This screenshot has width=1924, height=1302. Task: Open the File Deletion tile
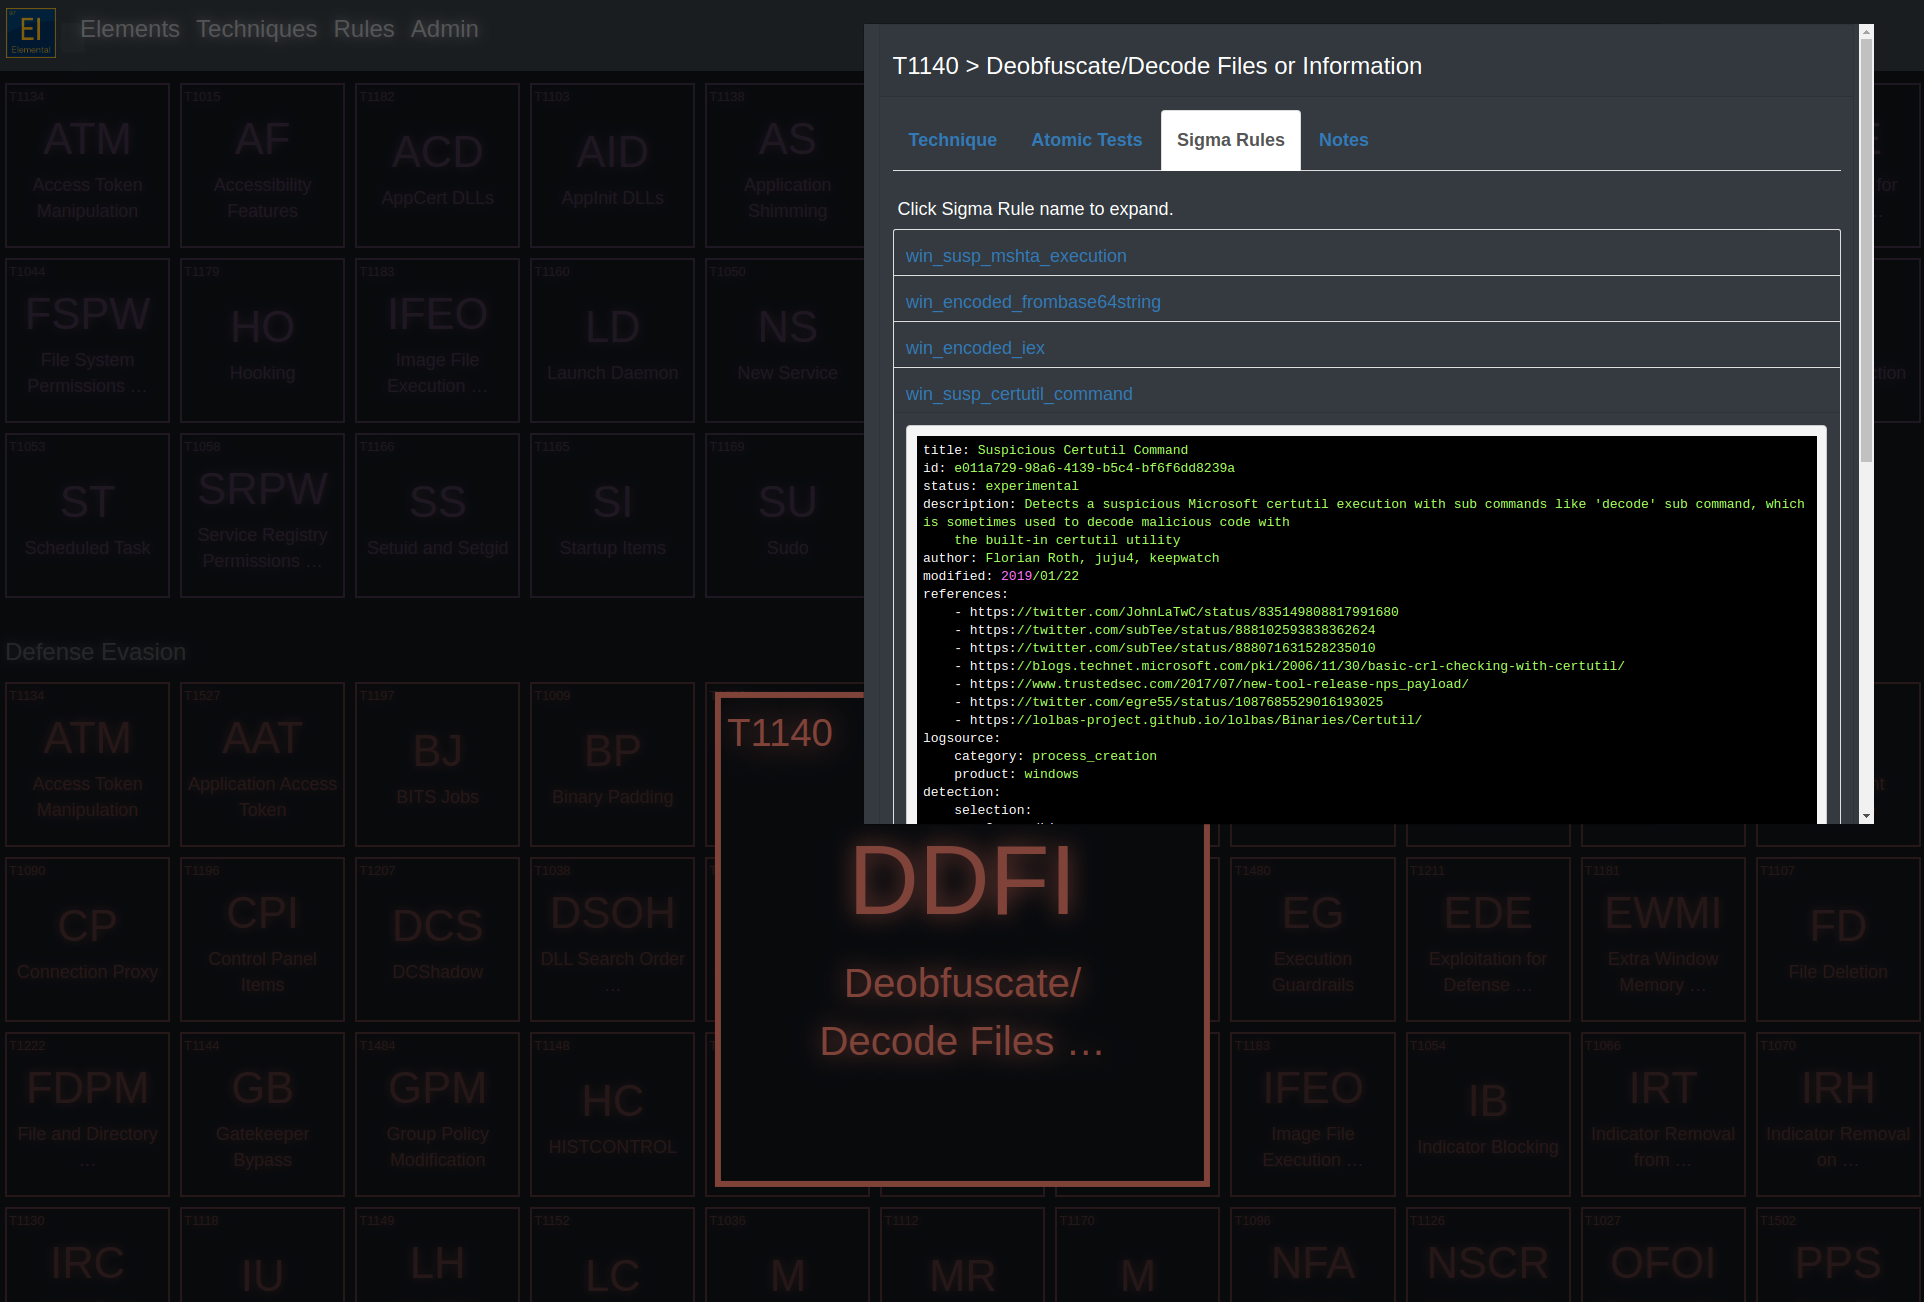pyautogui.click(x=1838, y=940)
